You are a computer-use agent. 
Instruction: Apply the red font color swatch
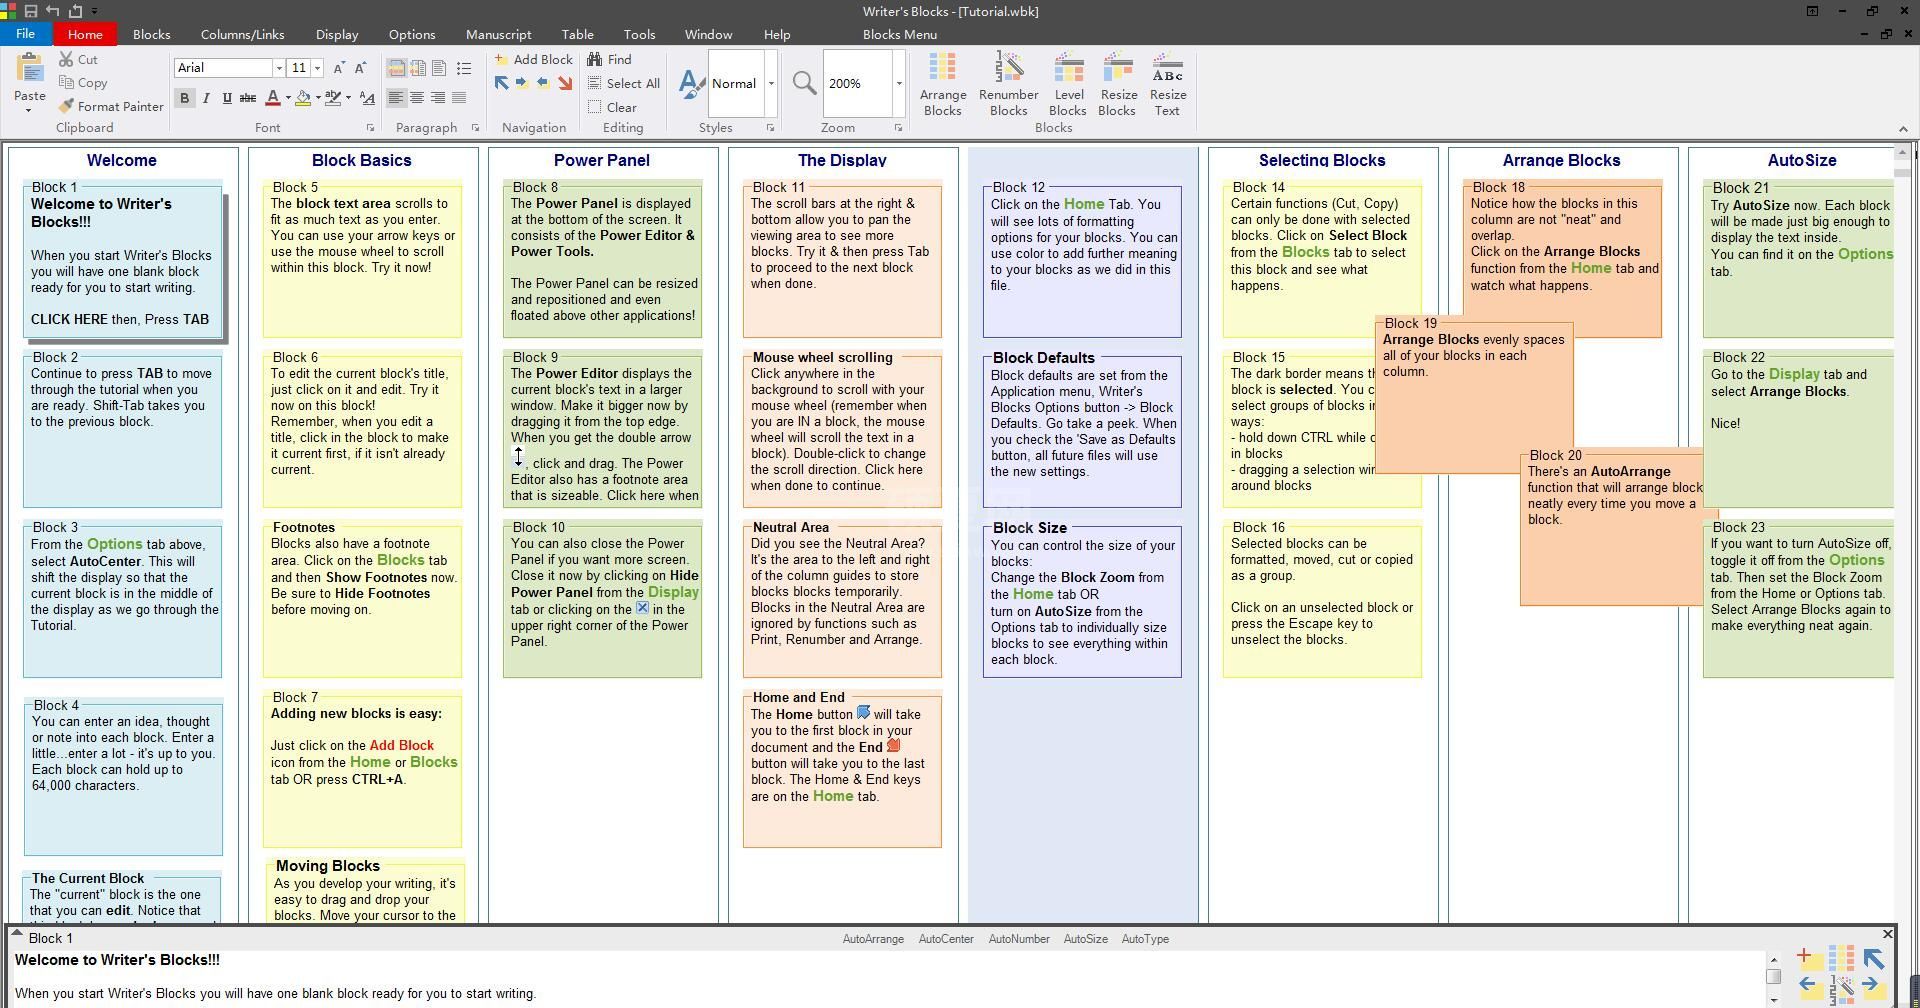click(273, 98)
